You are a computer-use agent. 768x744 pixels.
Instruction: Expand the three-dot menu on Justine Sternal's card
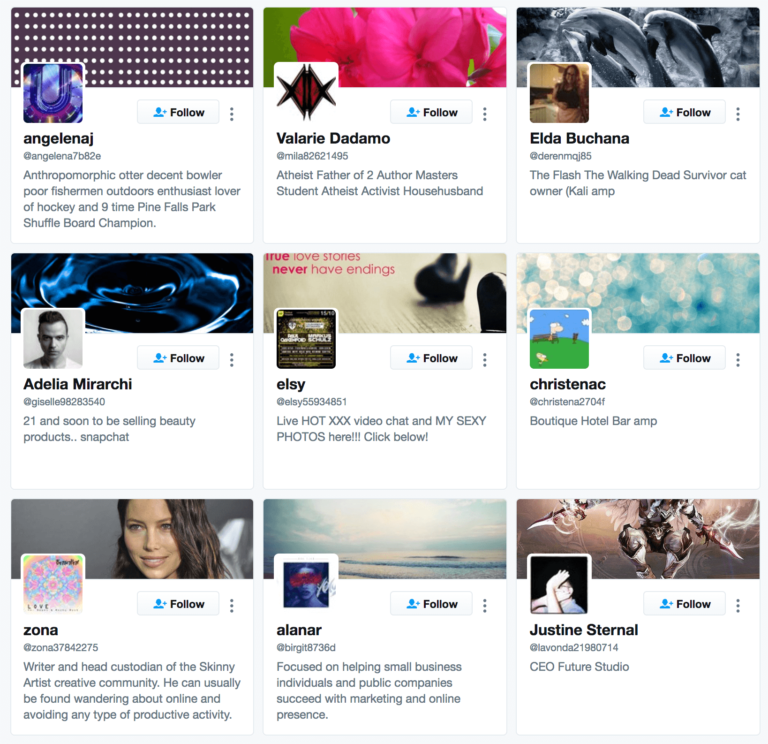click(x=738, y=605)
